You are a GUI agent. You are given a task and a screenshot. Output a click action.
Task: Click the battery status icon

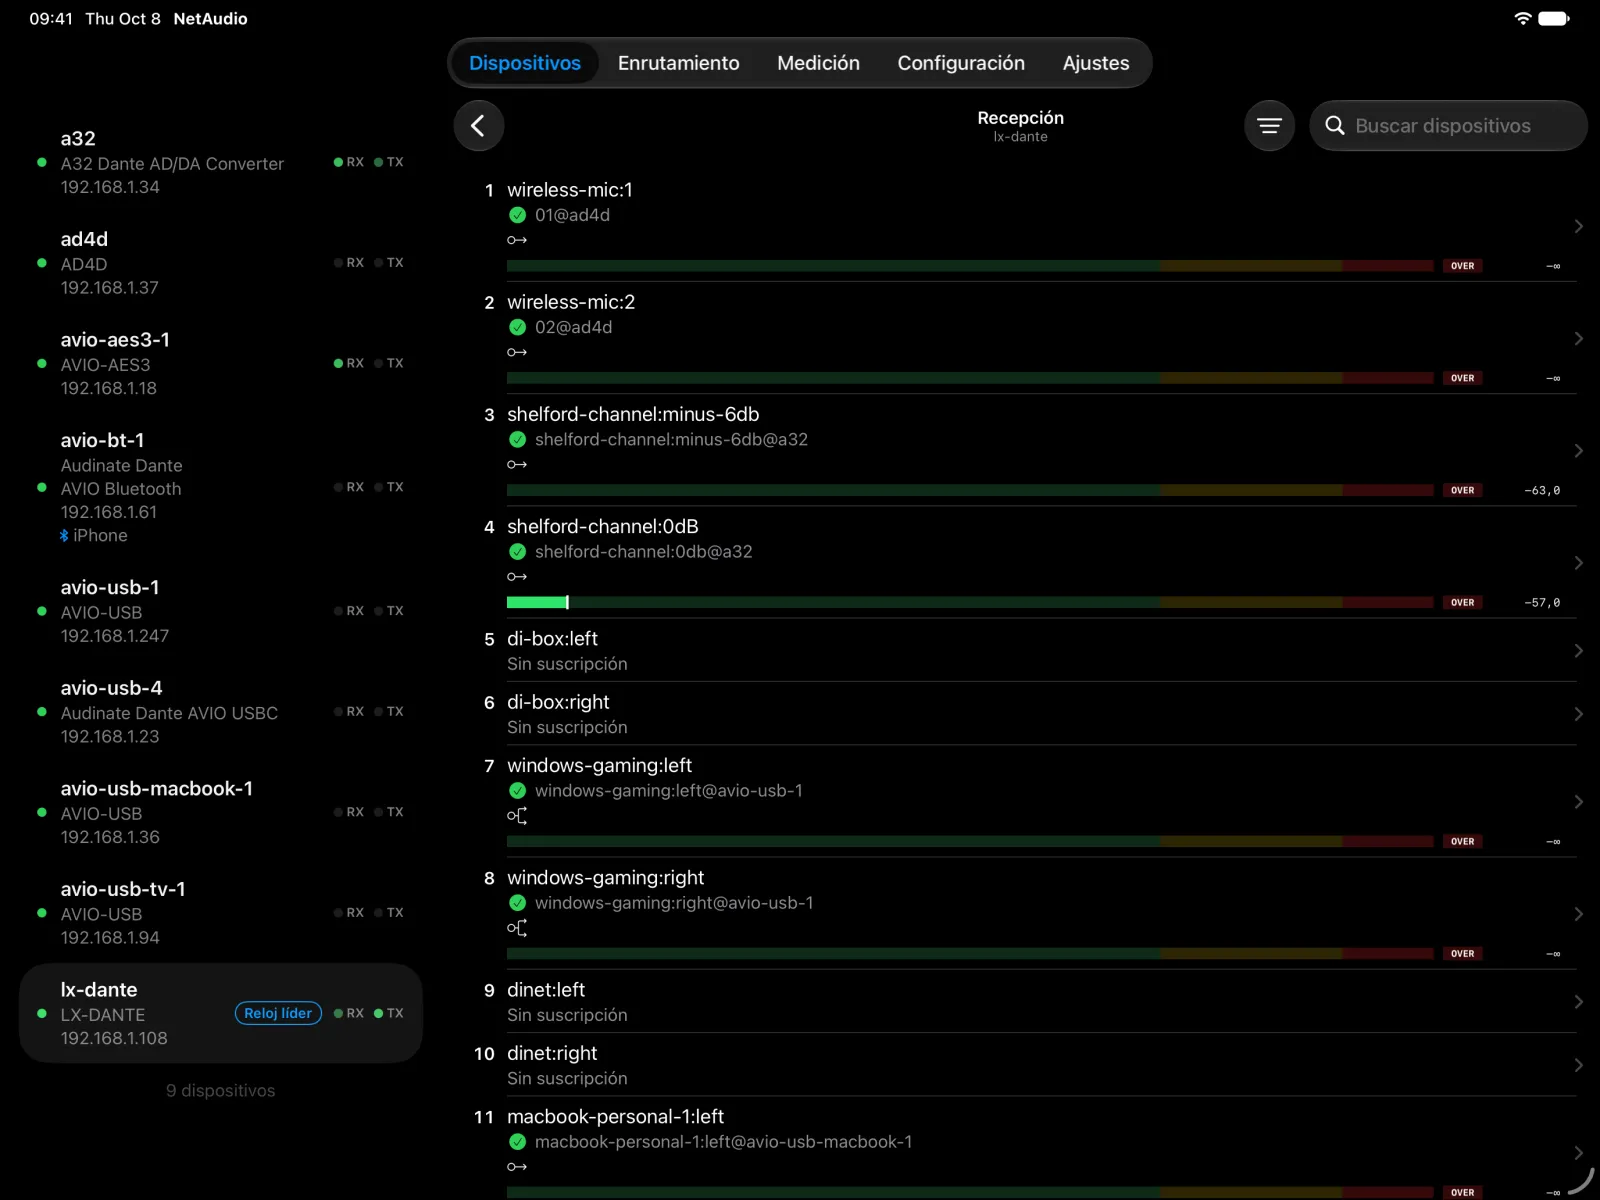coord(1554,18)
